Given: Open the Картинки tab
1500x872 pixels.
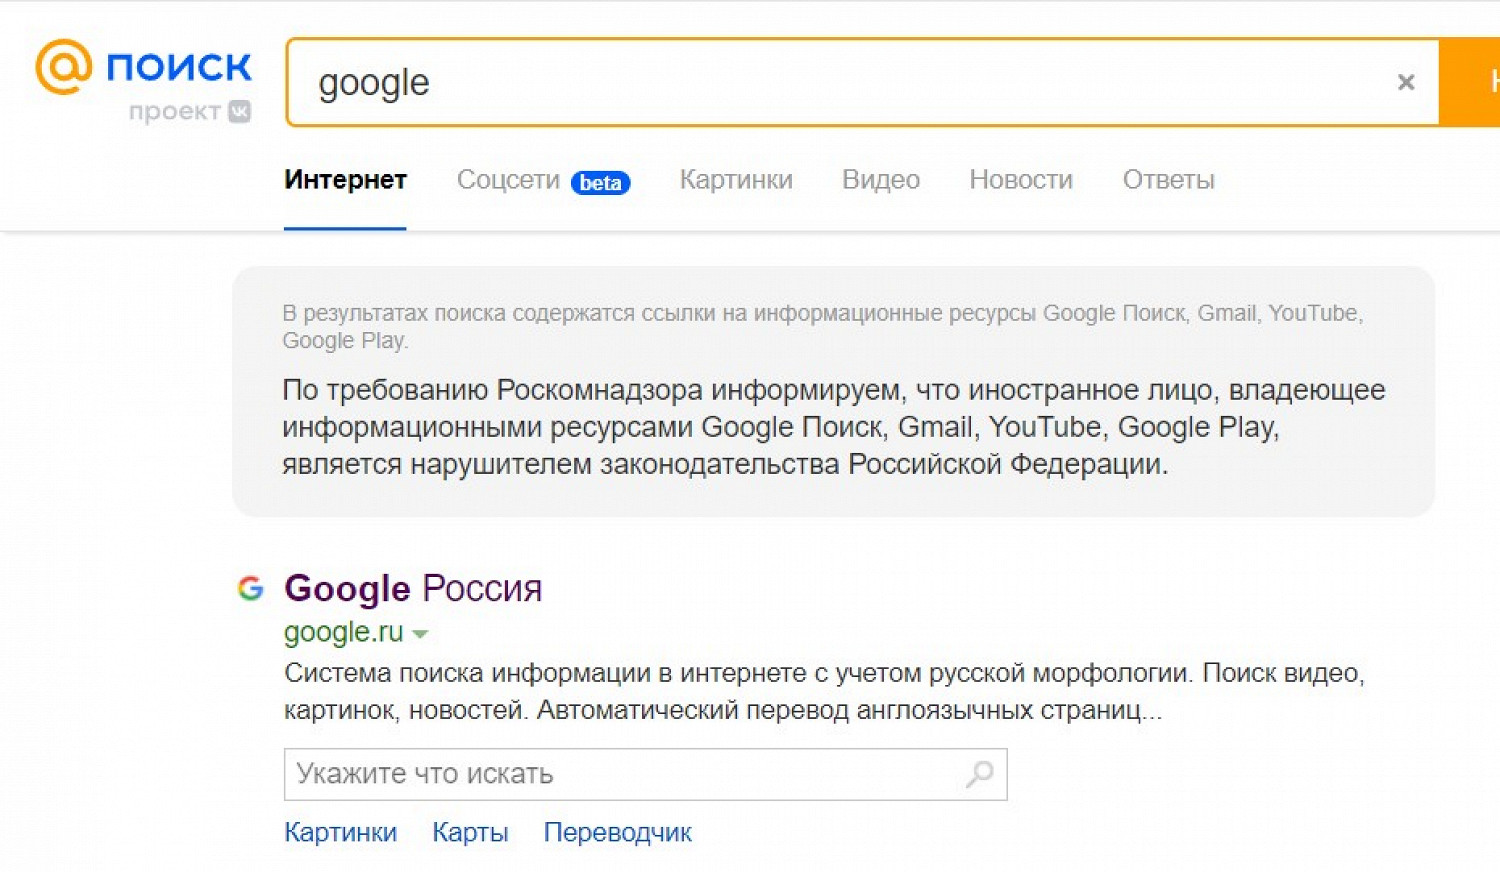Looking at the screenshot, I should point(736,180).
